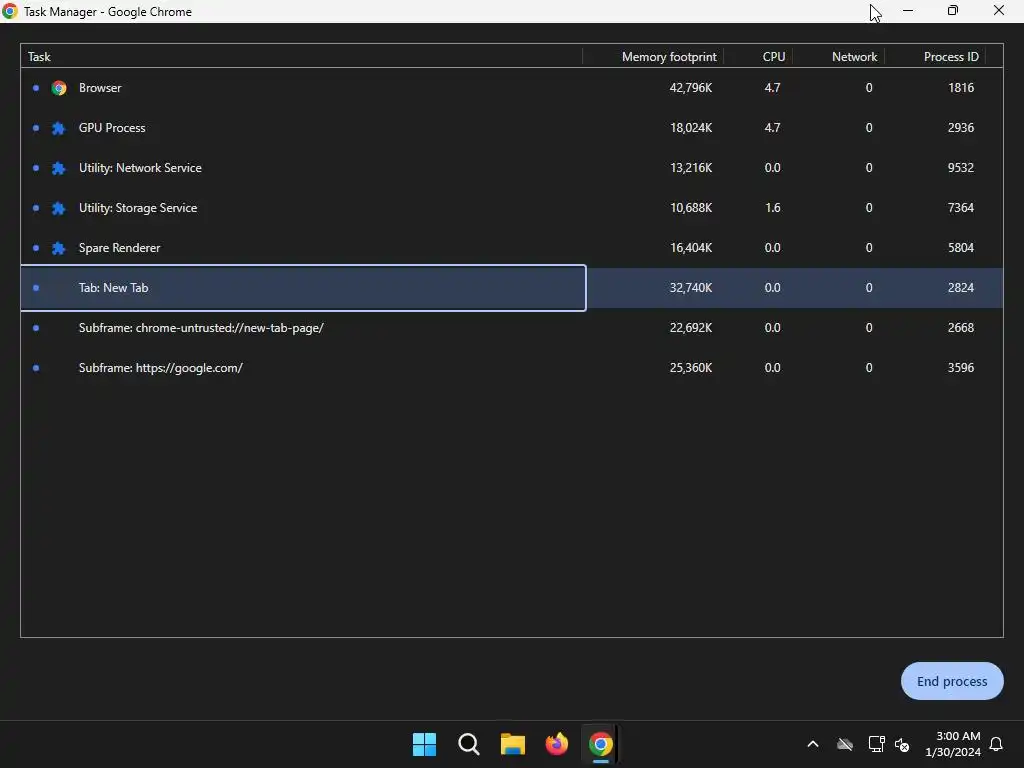This screenshot has width=1024, height=768.
Task: Click the OneDrive cloud tray icon
Action: point(845,744)
